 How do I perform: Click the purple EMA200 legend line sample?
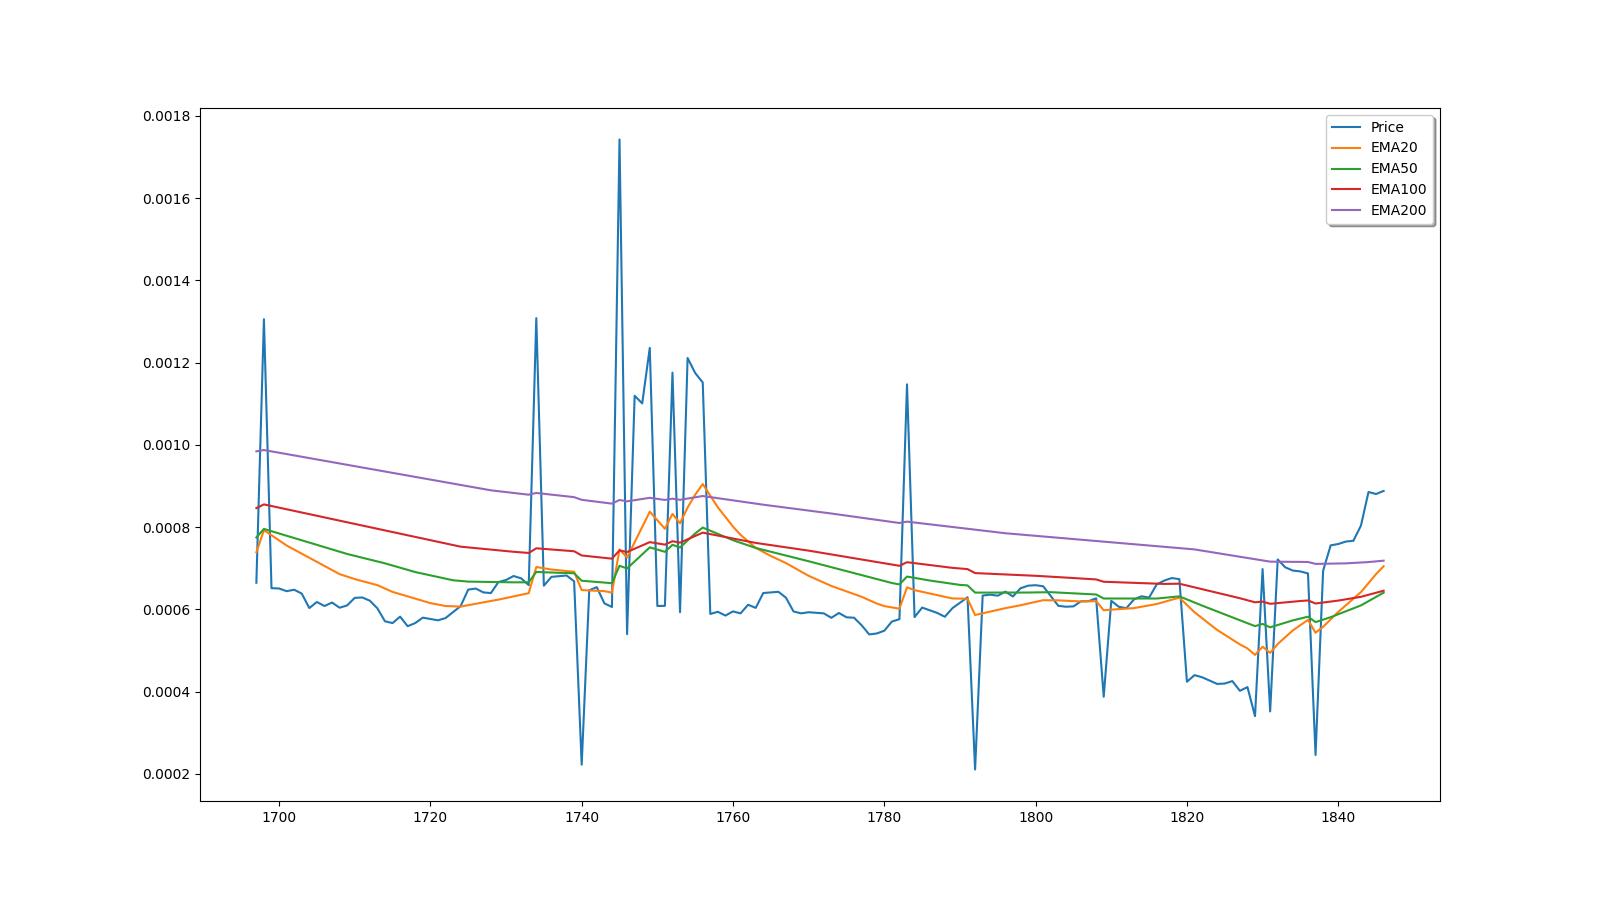click(x=1346, y=211)
